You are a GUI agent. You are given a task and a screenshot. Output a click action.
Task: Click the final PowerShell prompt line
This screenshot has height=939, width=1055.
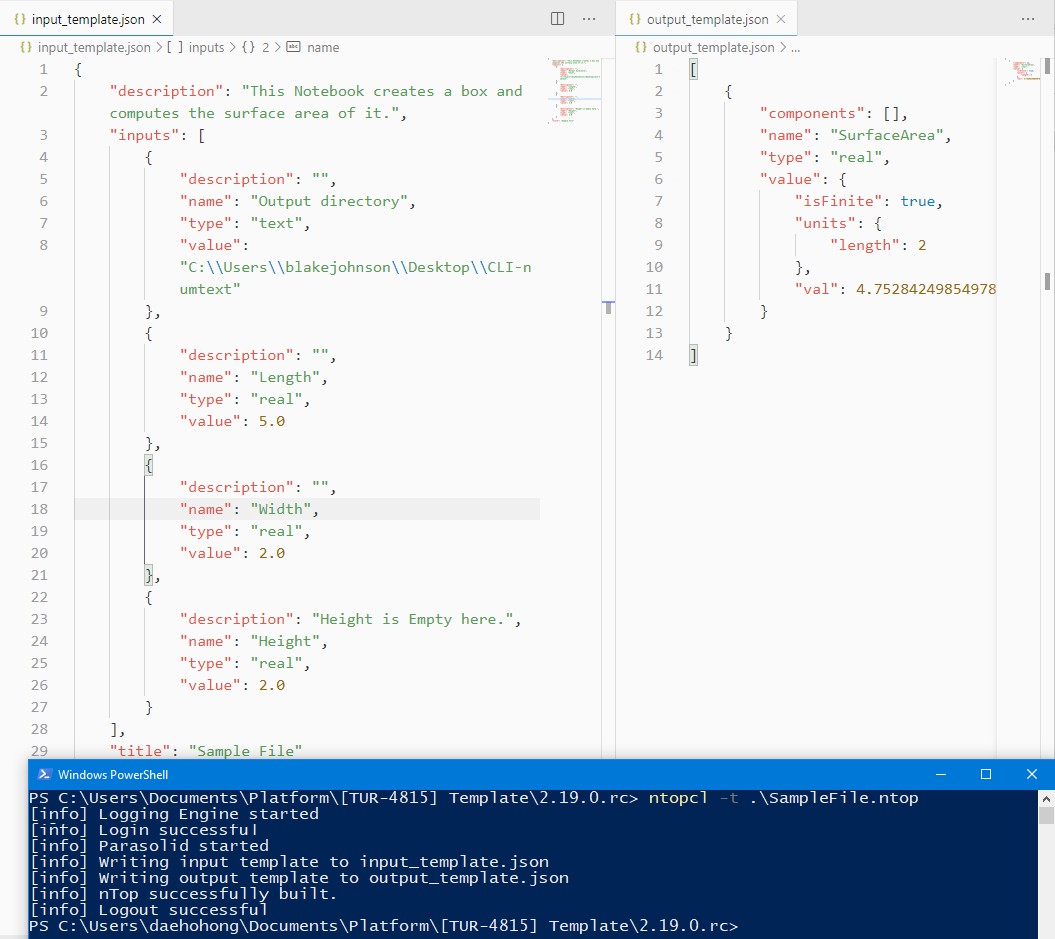click(x=384, y=926)
